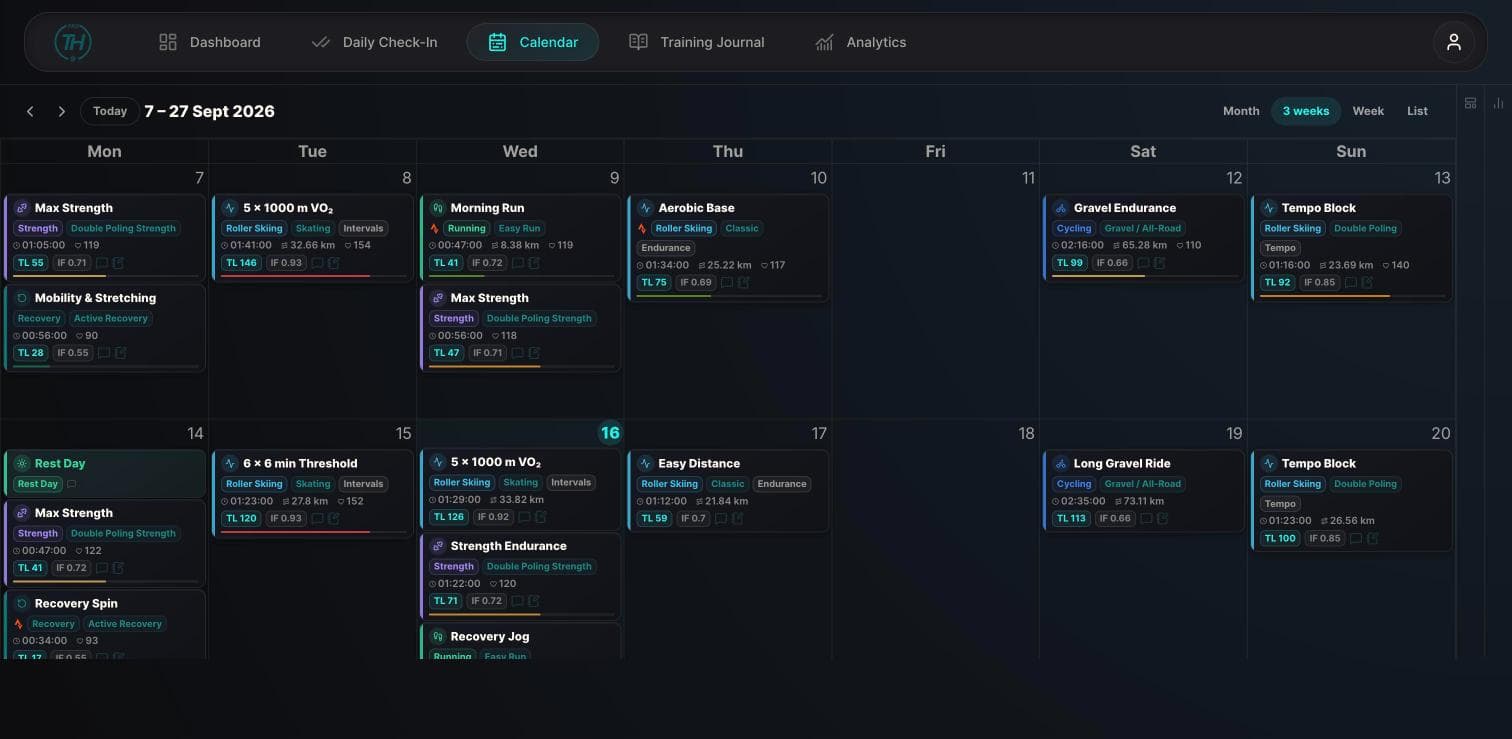Click Gravel / All-Road tag on Gravel Endurance
This screenshot has width=1512, height=739.
(x=1142, y=228)
